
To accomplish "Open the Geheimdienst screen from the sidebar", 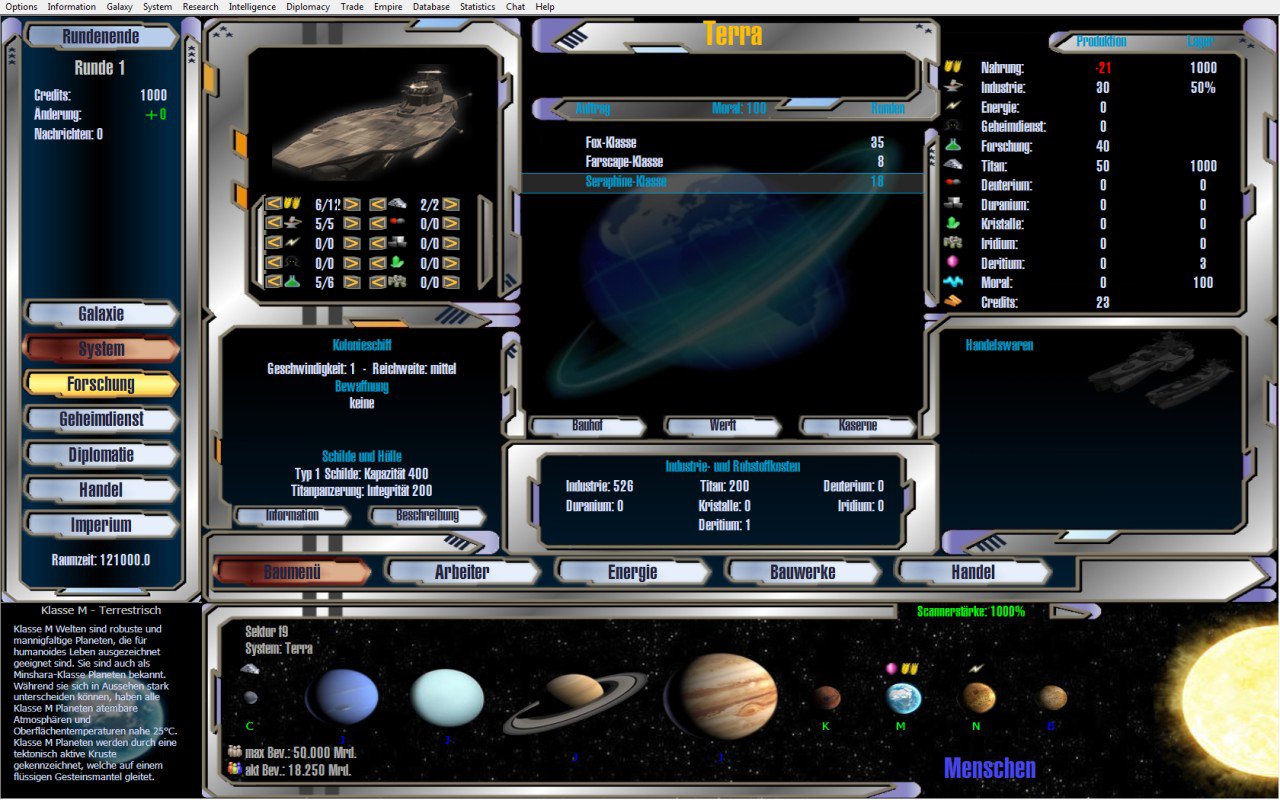I will coord(101,419).
